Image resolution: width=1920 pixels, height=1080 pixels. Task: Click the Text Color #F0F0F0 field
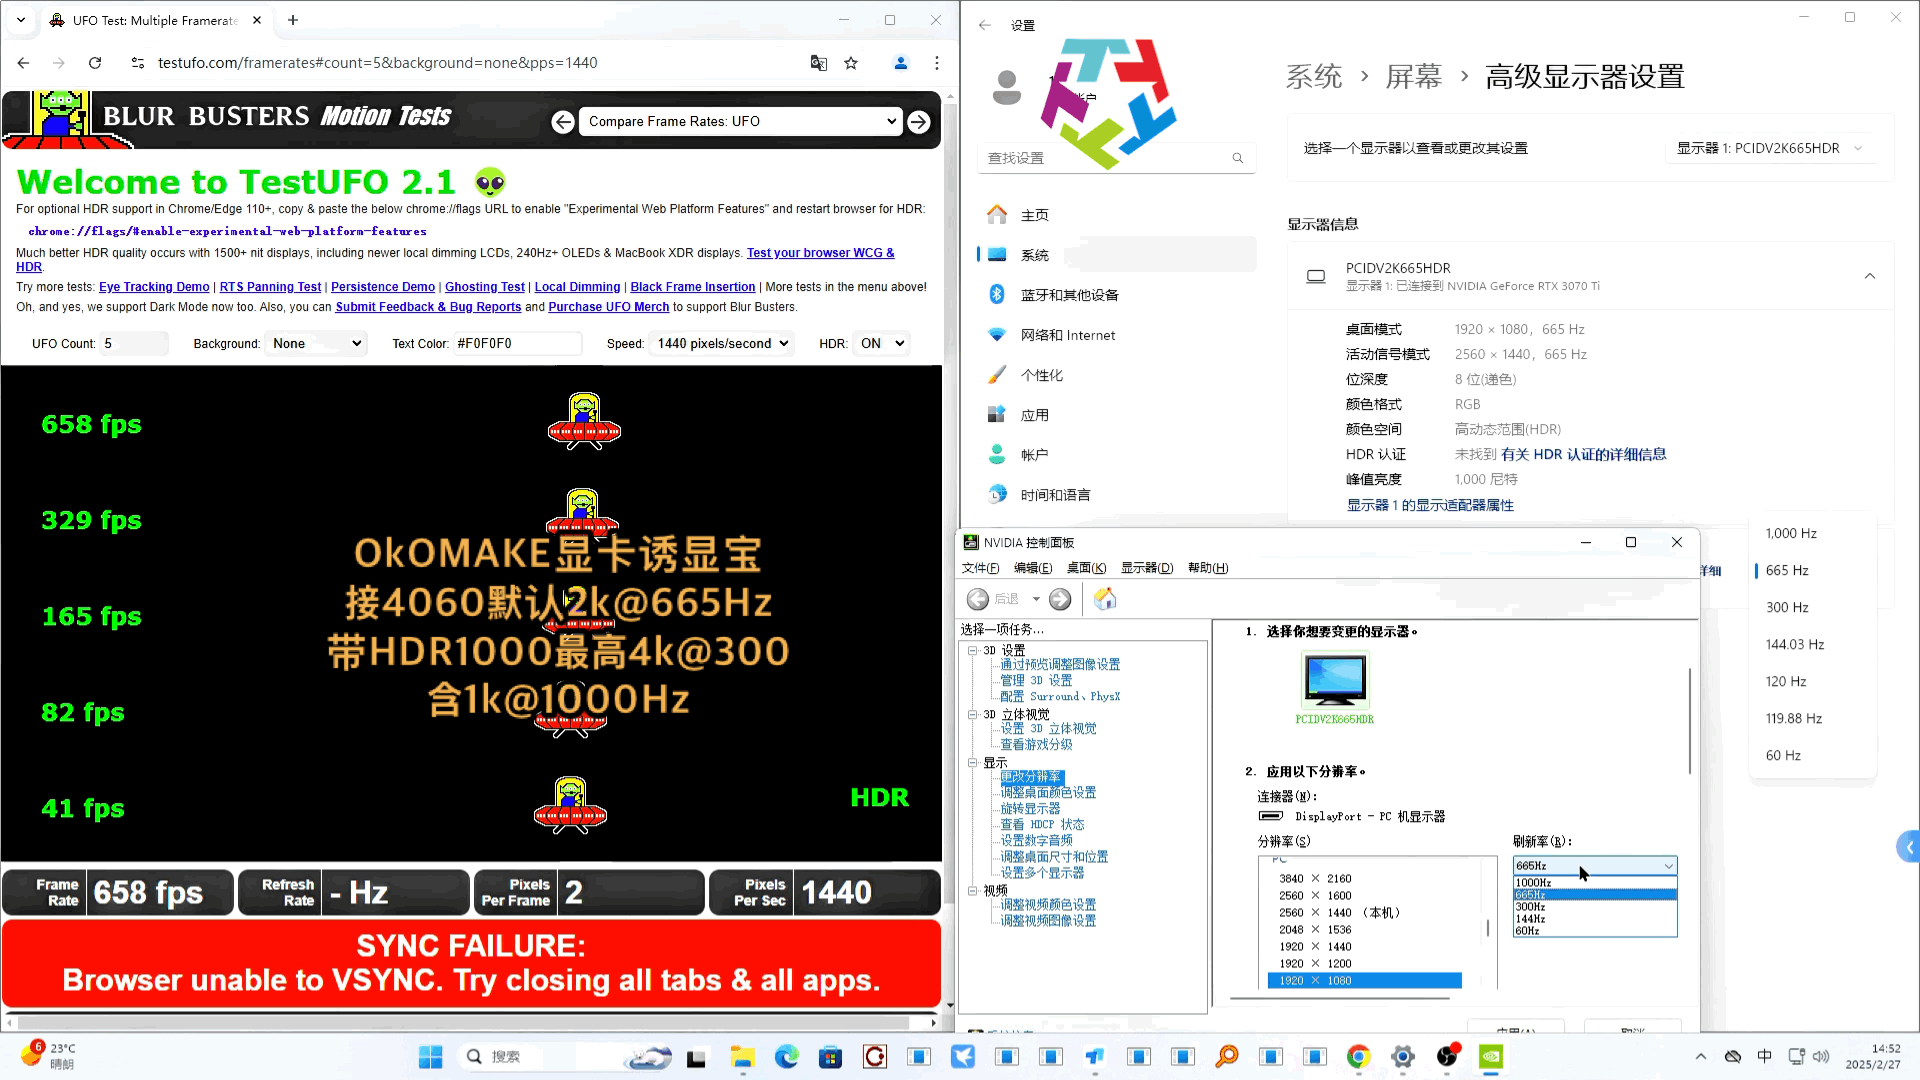click(x=517, y=344)
